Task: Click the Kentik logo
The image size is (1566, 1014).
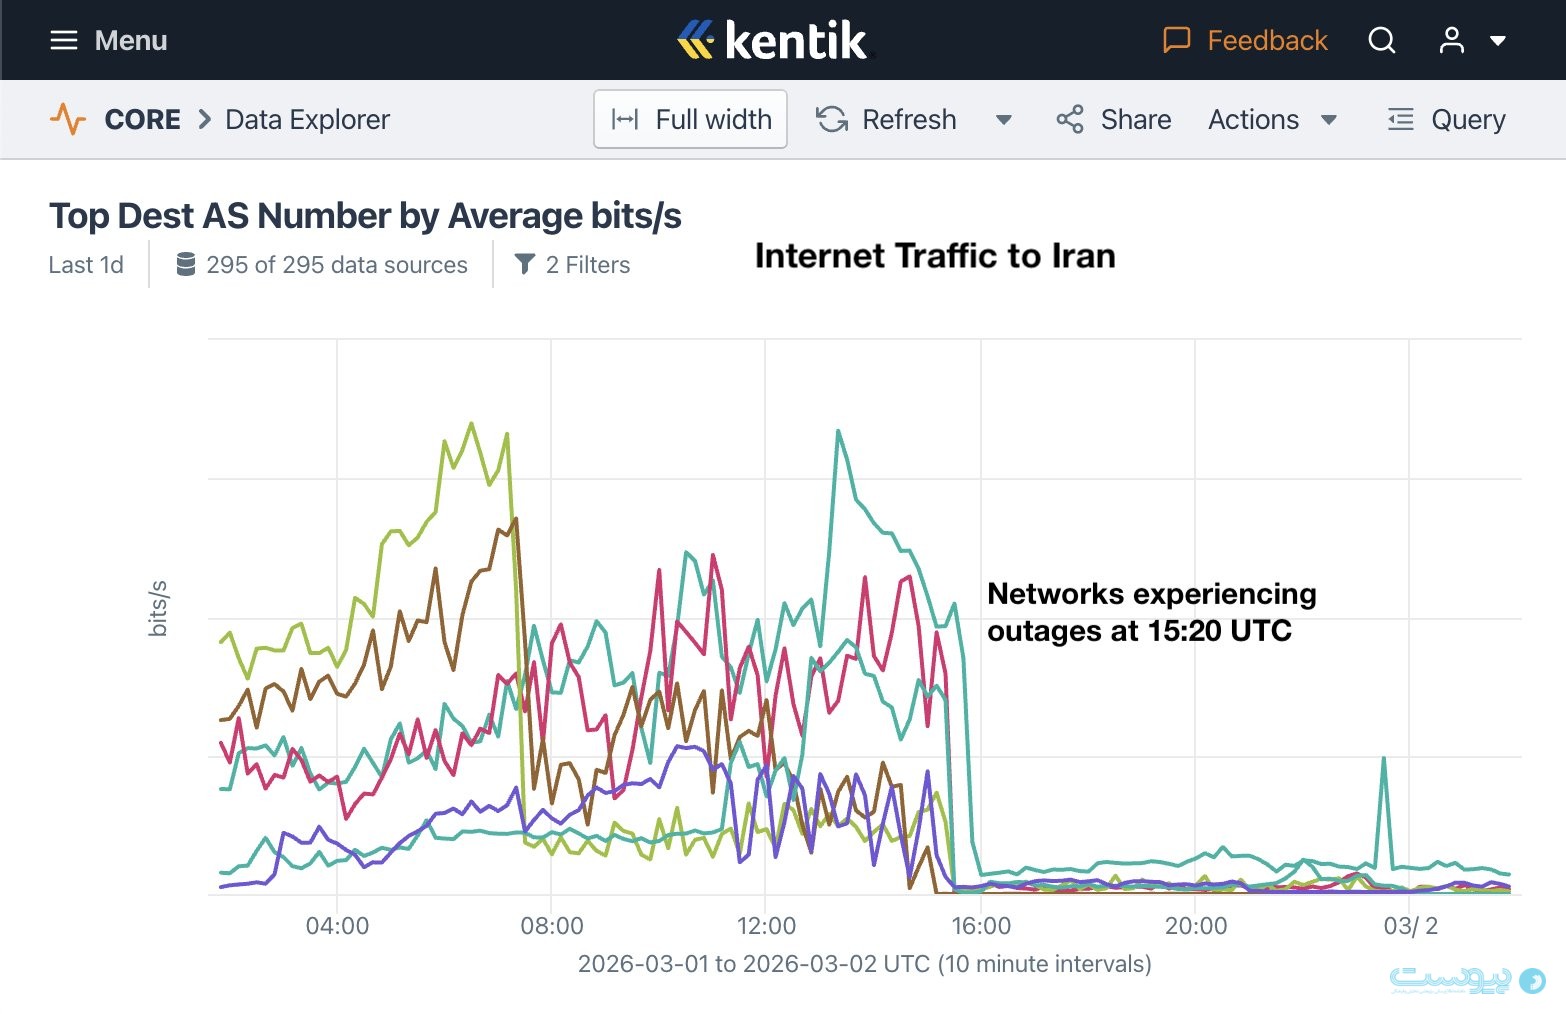Action: click(x=772, y=40)
